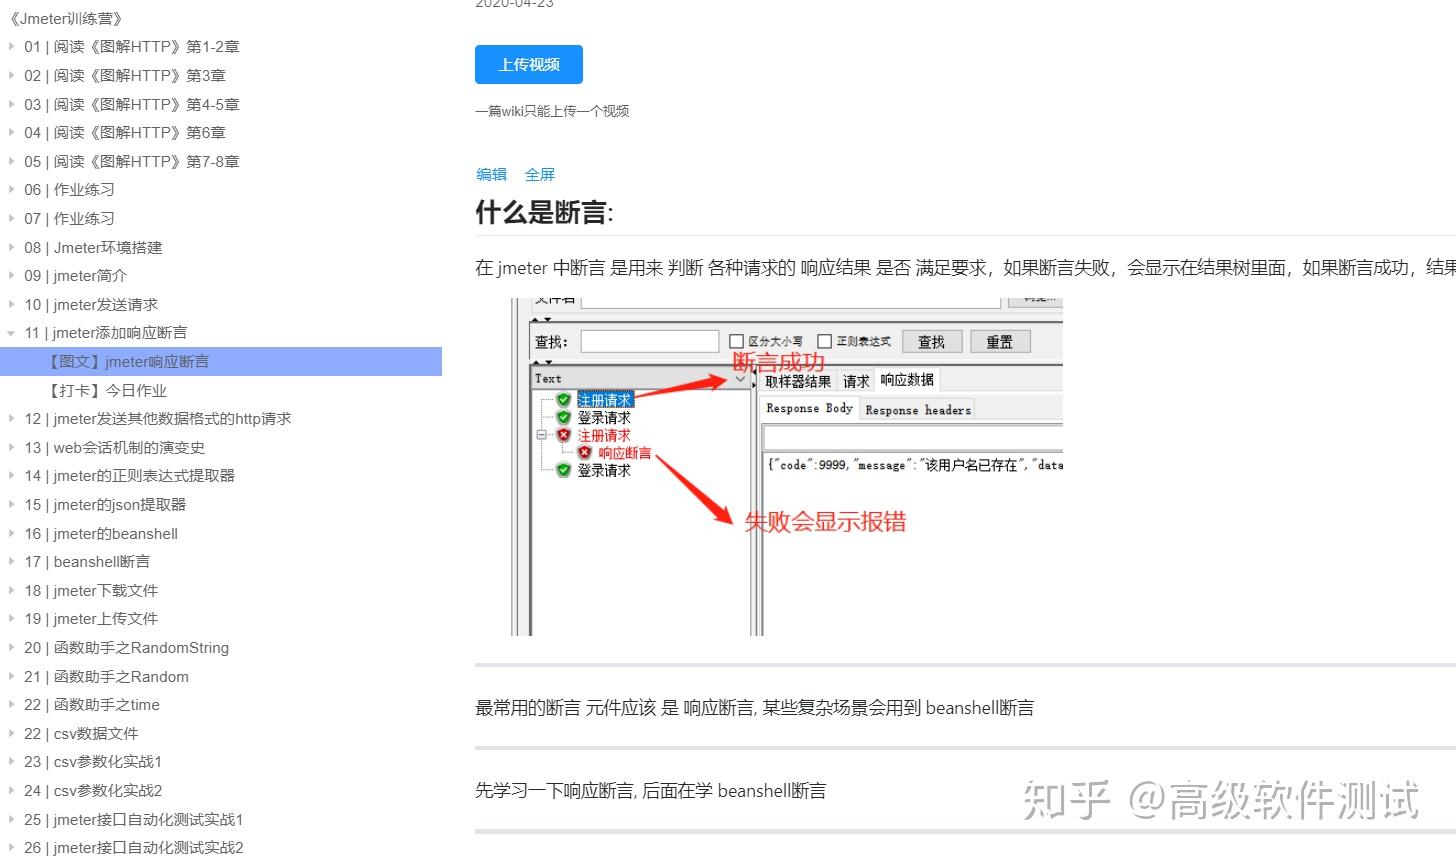1456x859 pixels.
Task: Switch to the Response headers tab
Action: click(x=918, y=408)
